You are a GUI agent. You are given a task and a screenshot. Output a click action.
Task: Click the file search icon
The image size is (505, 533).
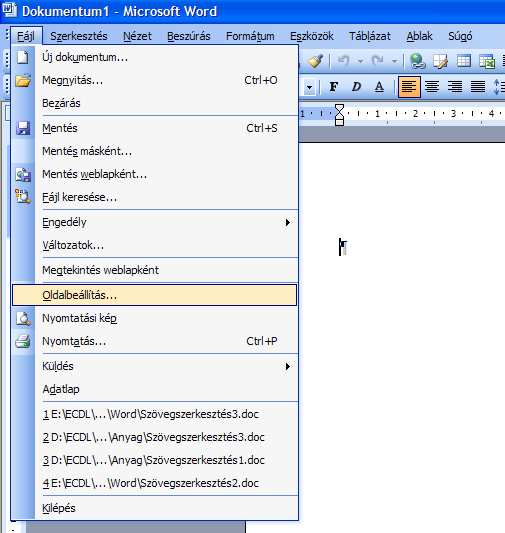click(23, 197)
